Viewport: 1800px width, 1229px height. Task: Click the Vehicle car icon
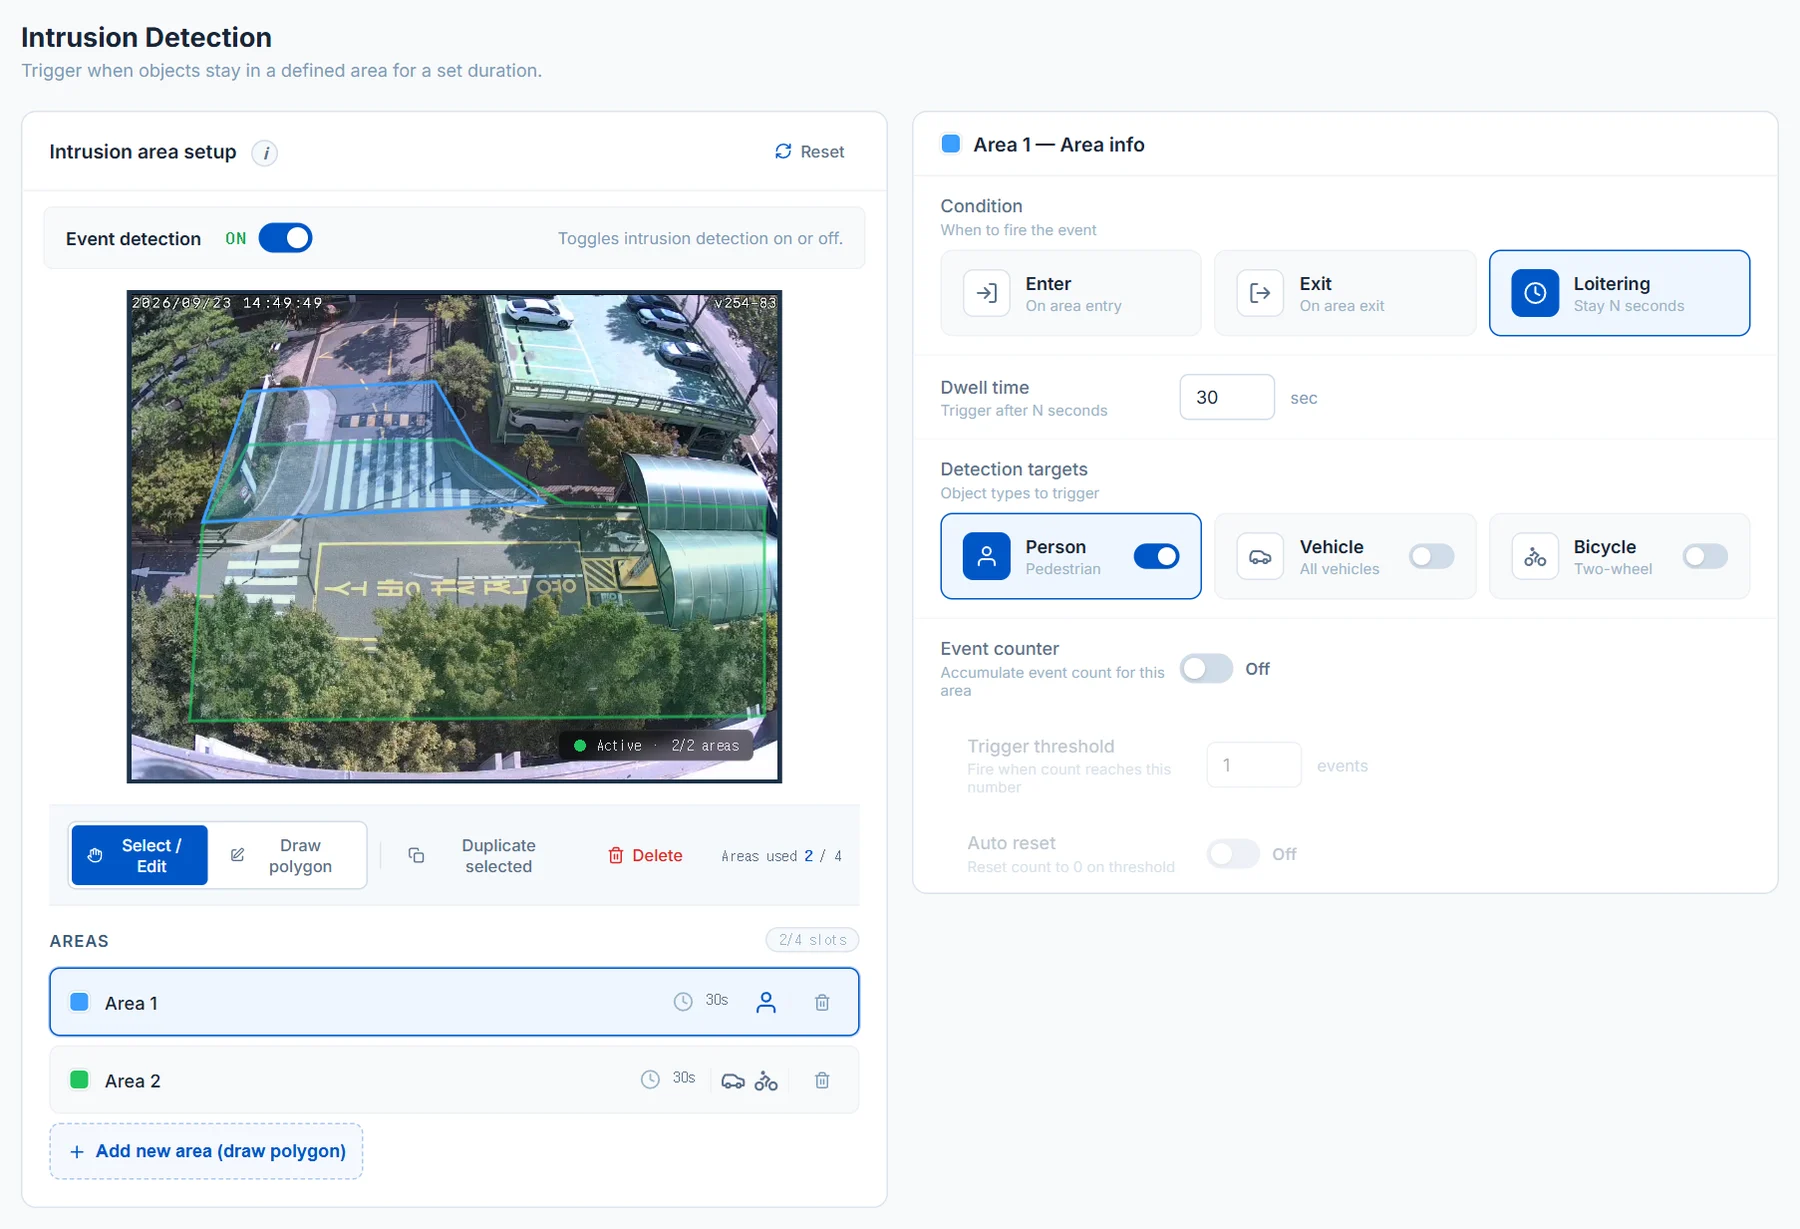pos(1260,556)
